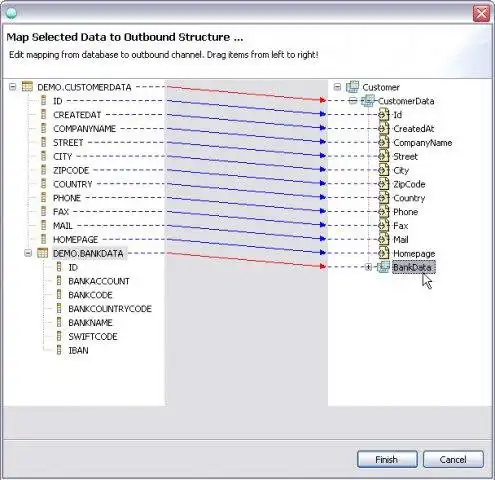Screen dimensions: 495x480
Task: Click element icon beside City target
Action: [384, 170]
